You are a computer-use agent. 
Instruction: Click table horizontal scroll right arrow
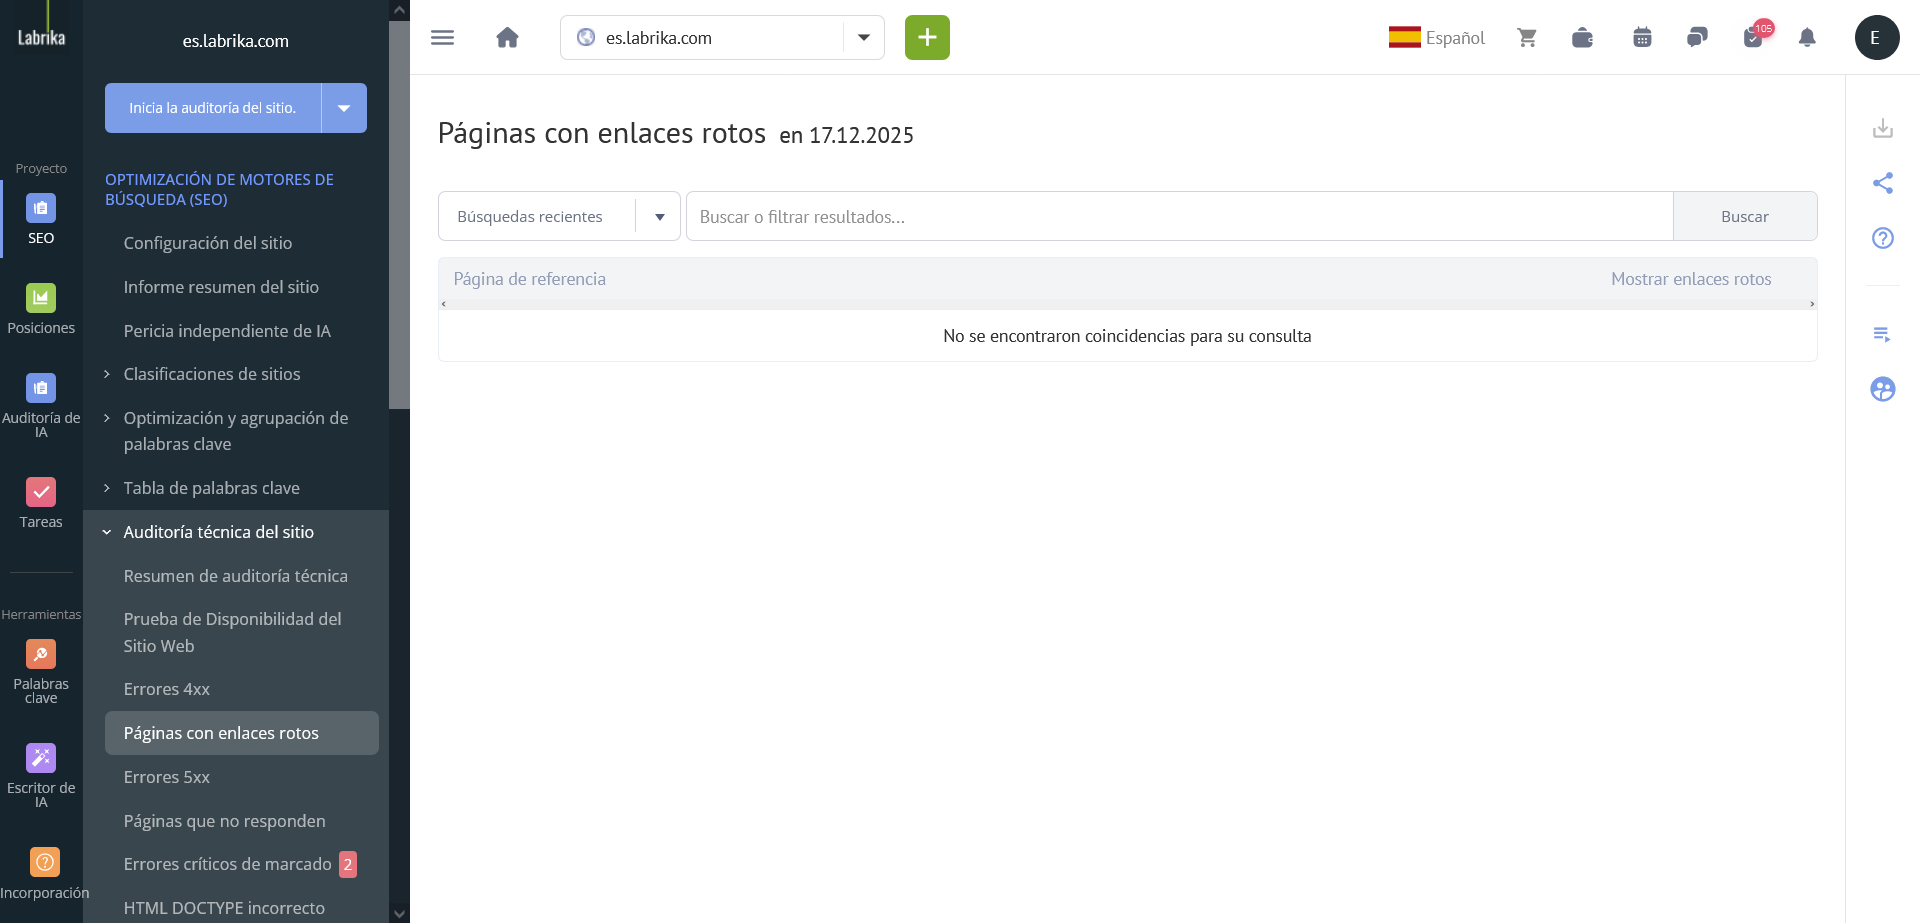click(1812, 304)
